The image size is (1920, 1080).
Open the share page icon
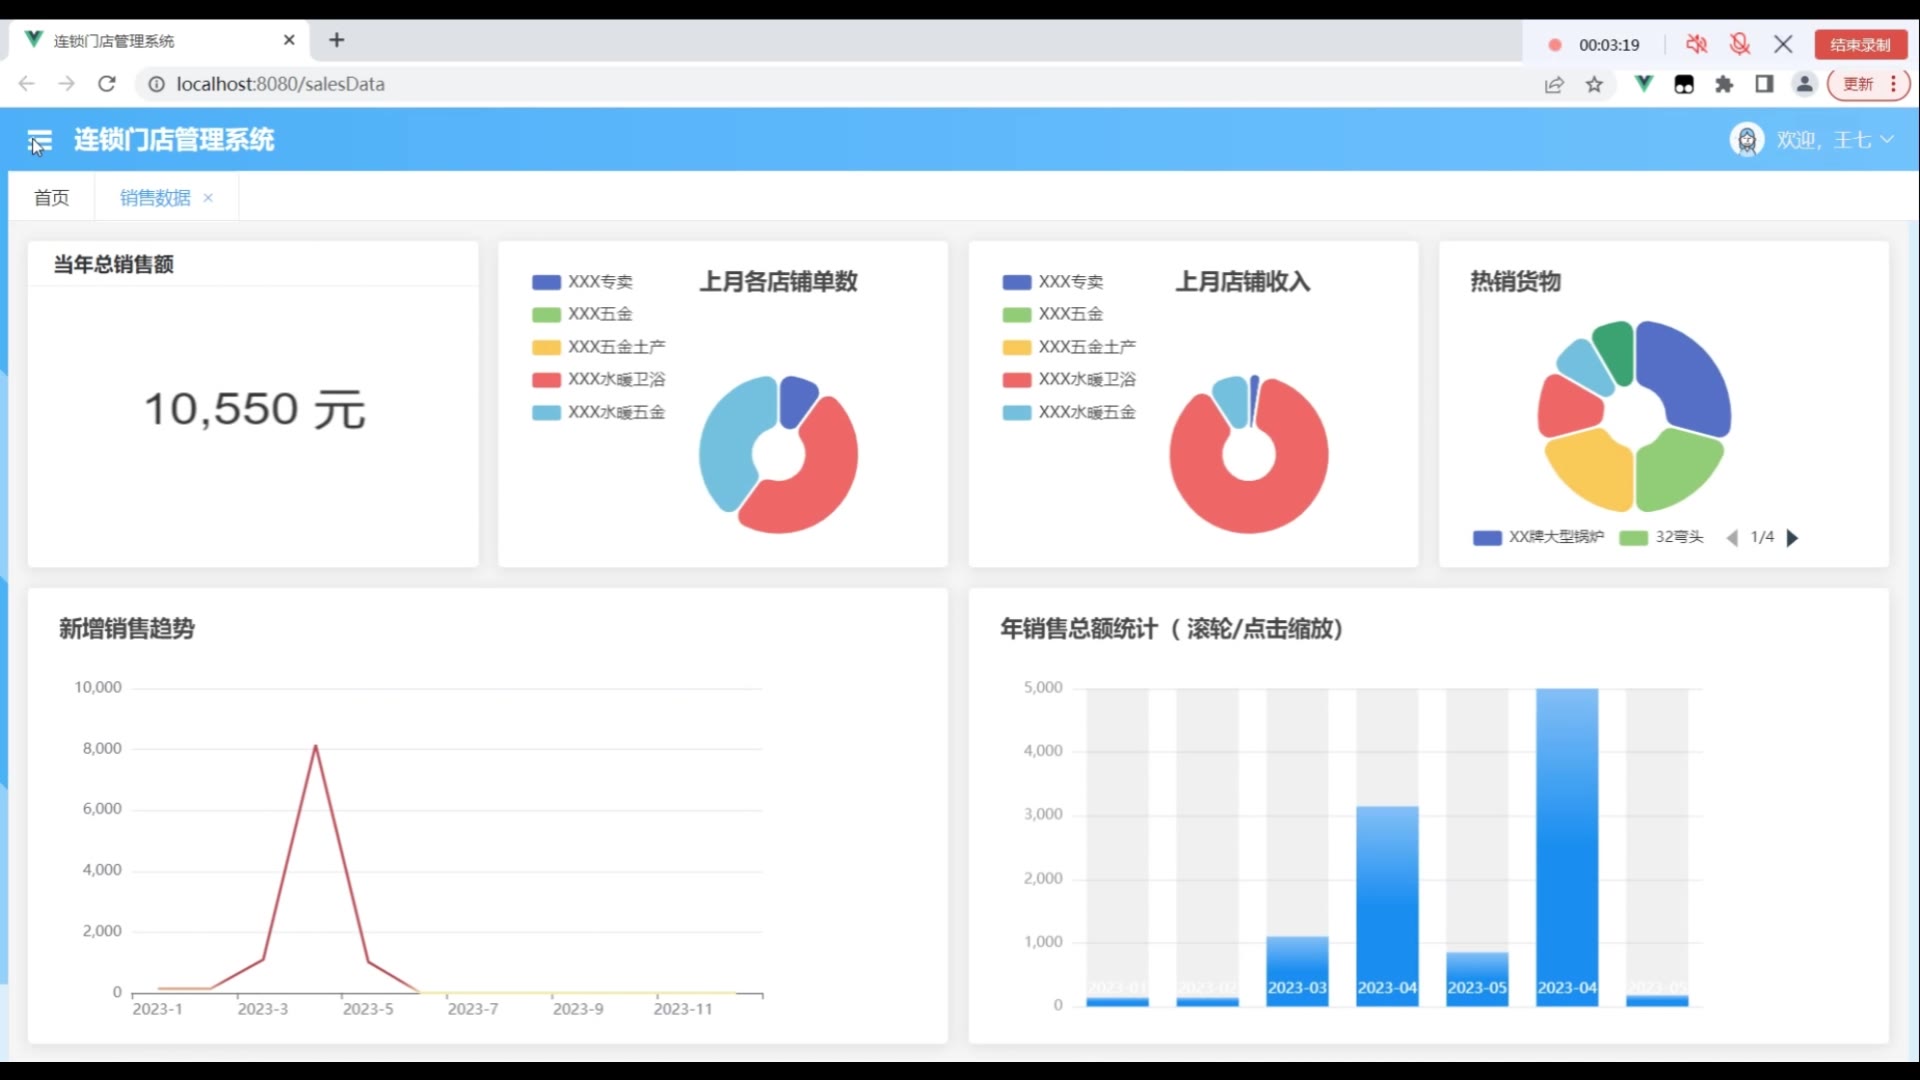click(1553, 84)
